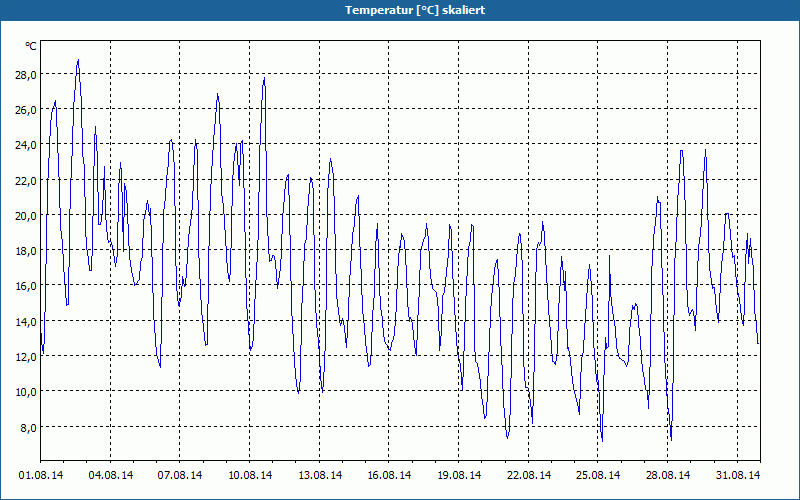Click the 10.08.14 date label
Image resolution: width=800 pixels, height=500 pixels.
250,475
